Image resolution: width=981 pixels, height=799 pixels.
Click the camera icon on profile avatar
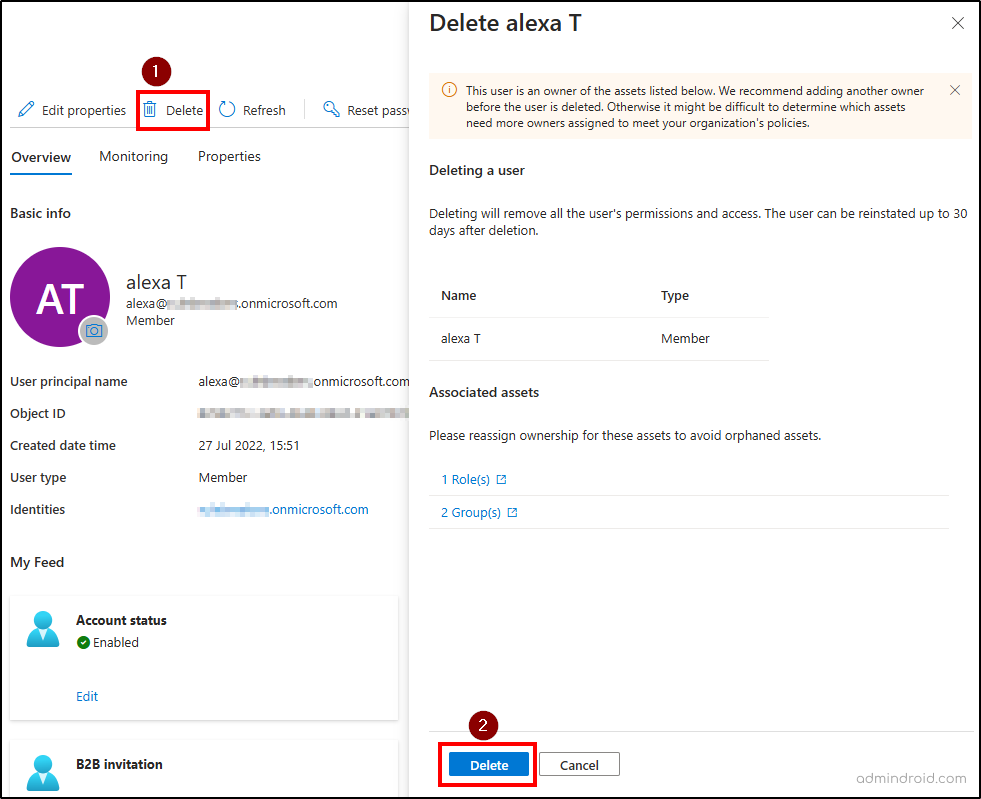94,330
